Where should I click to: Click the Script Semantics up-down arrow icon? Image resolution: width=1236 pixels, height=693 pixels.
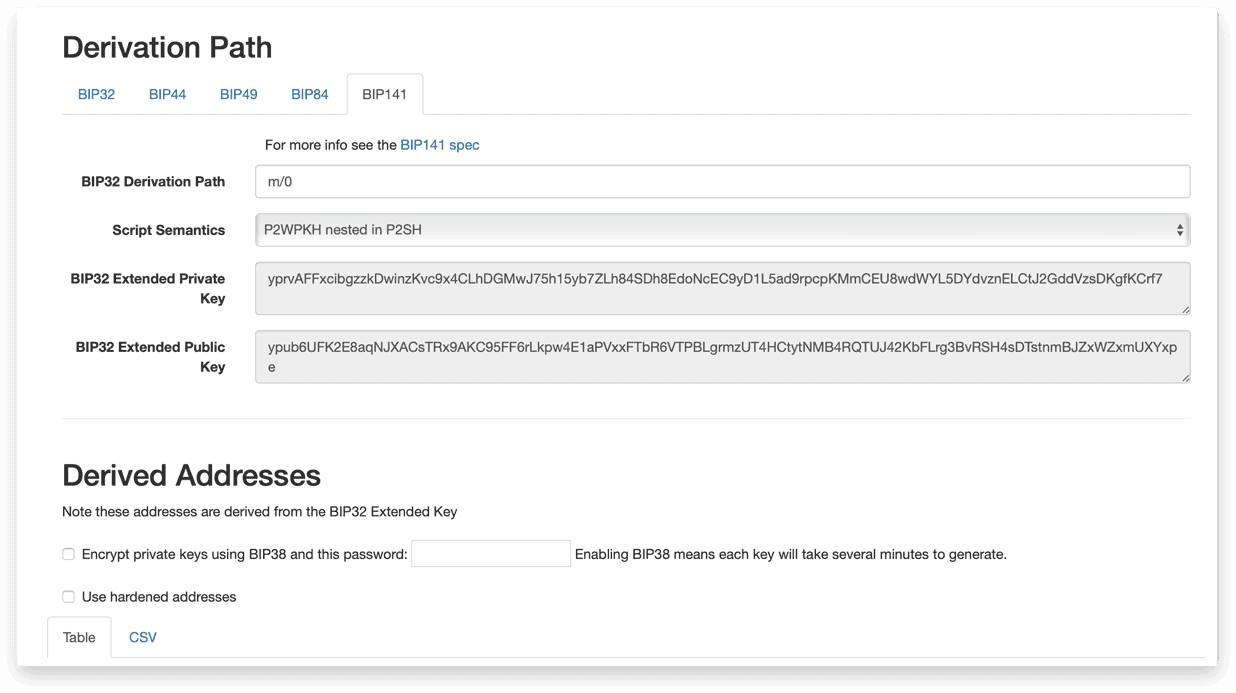pos(1180,230)
